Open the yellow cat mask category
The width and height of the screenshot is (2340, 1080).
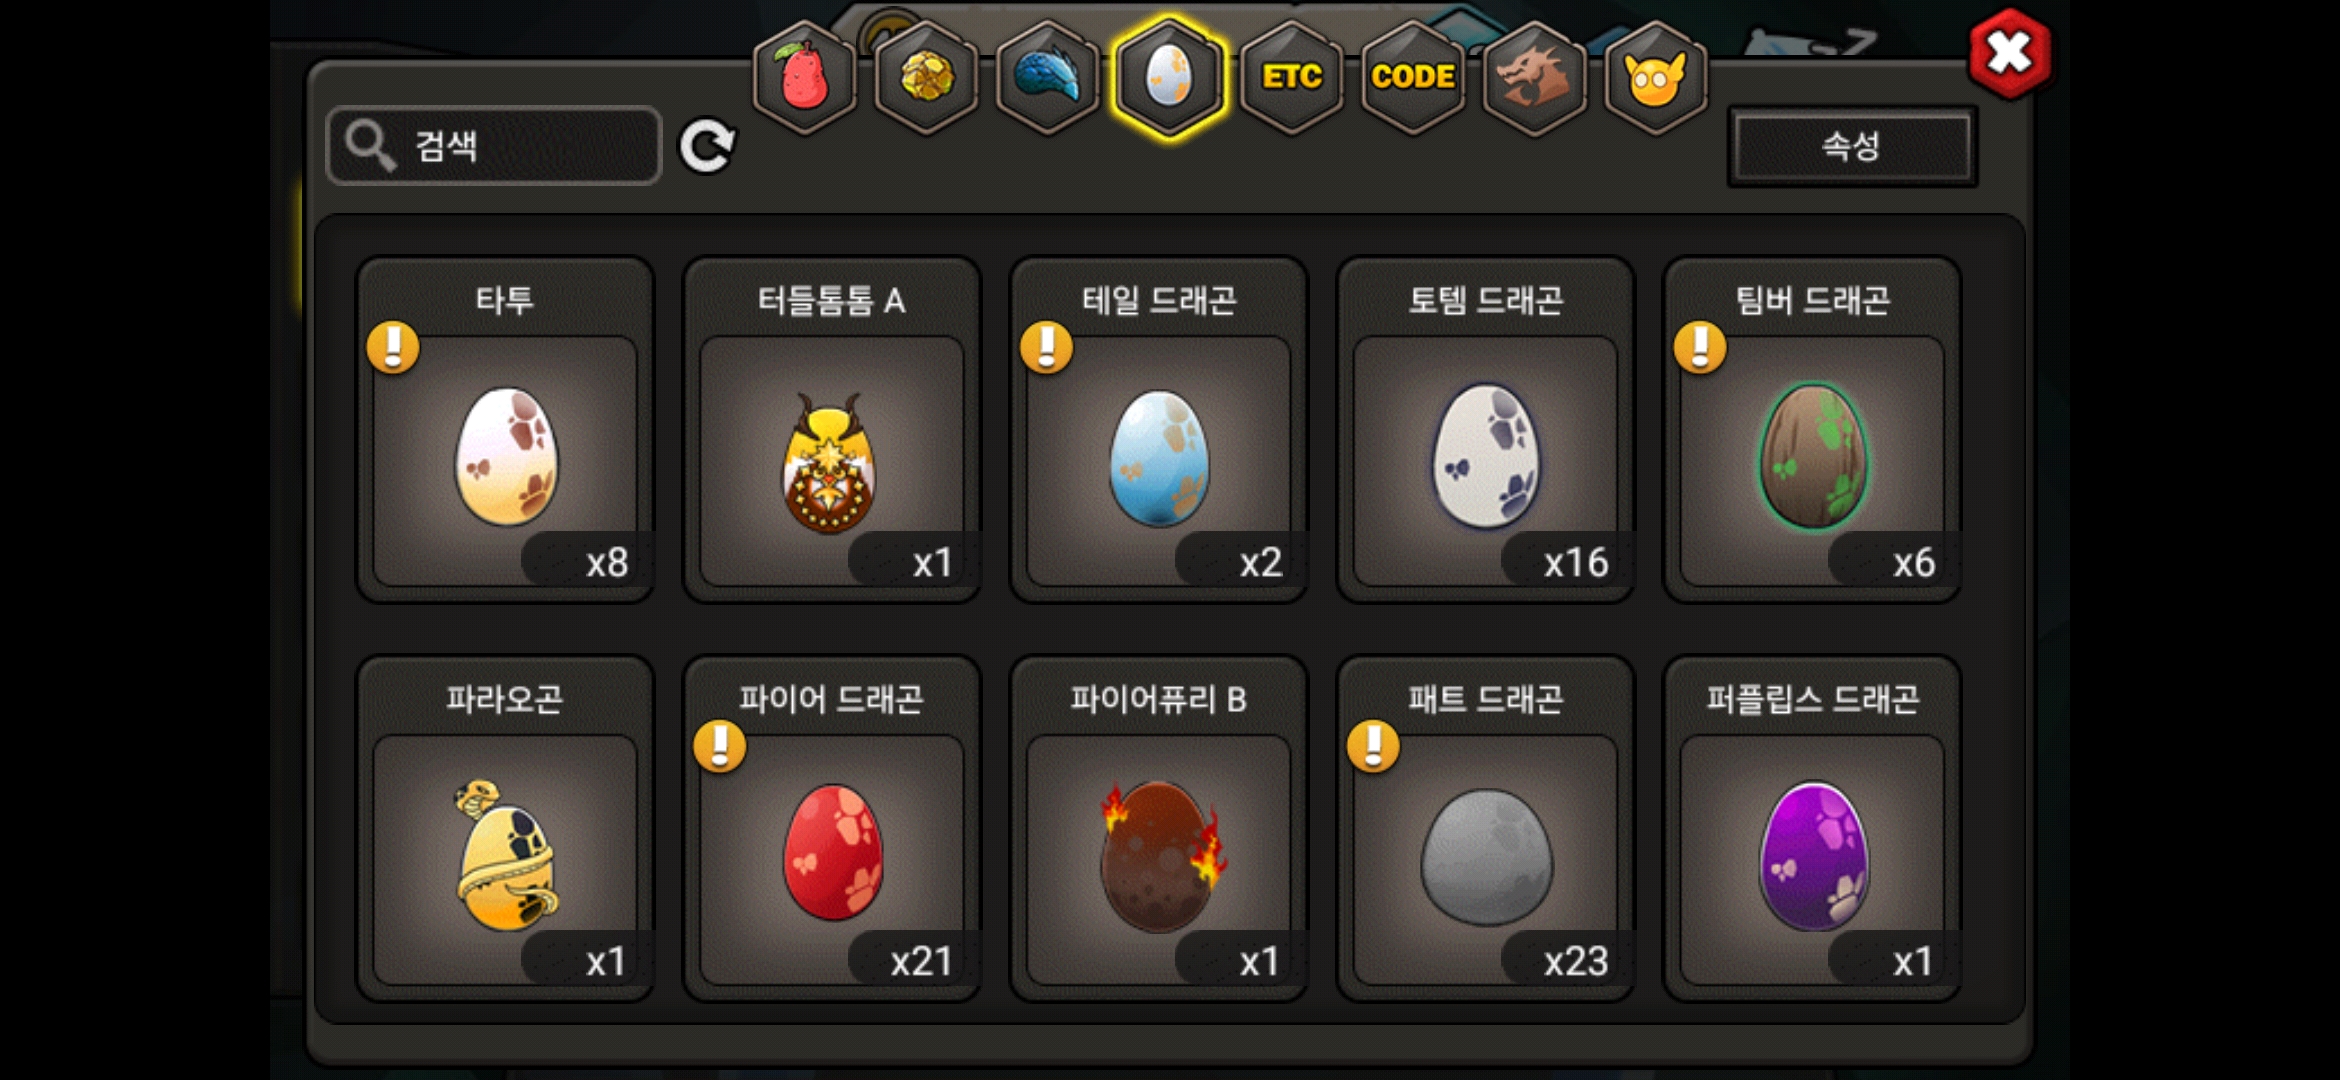[x=1656, y=78]
